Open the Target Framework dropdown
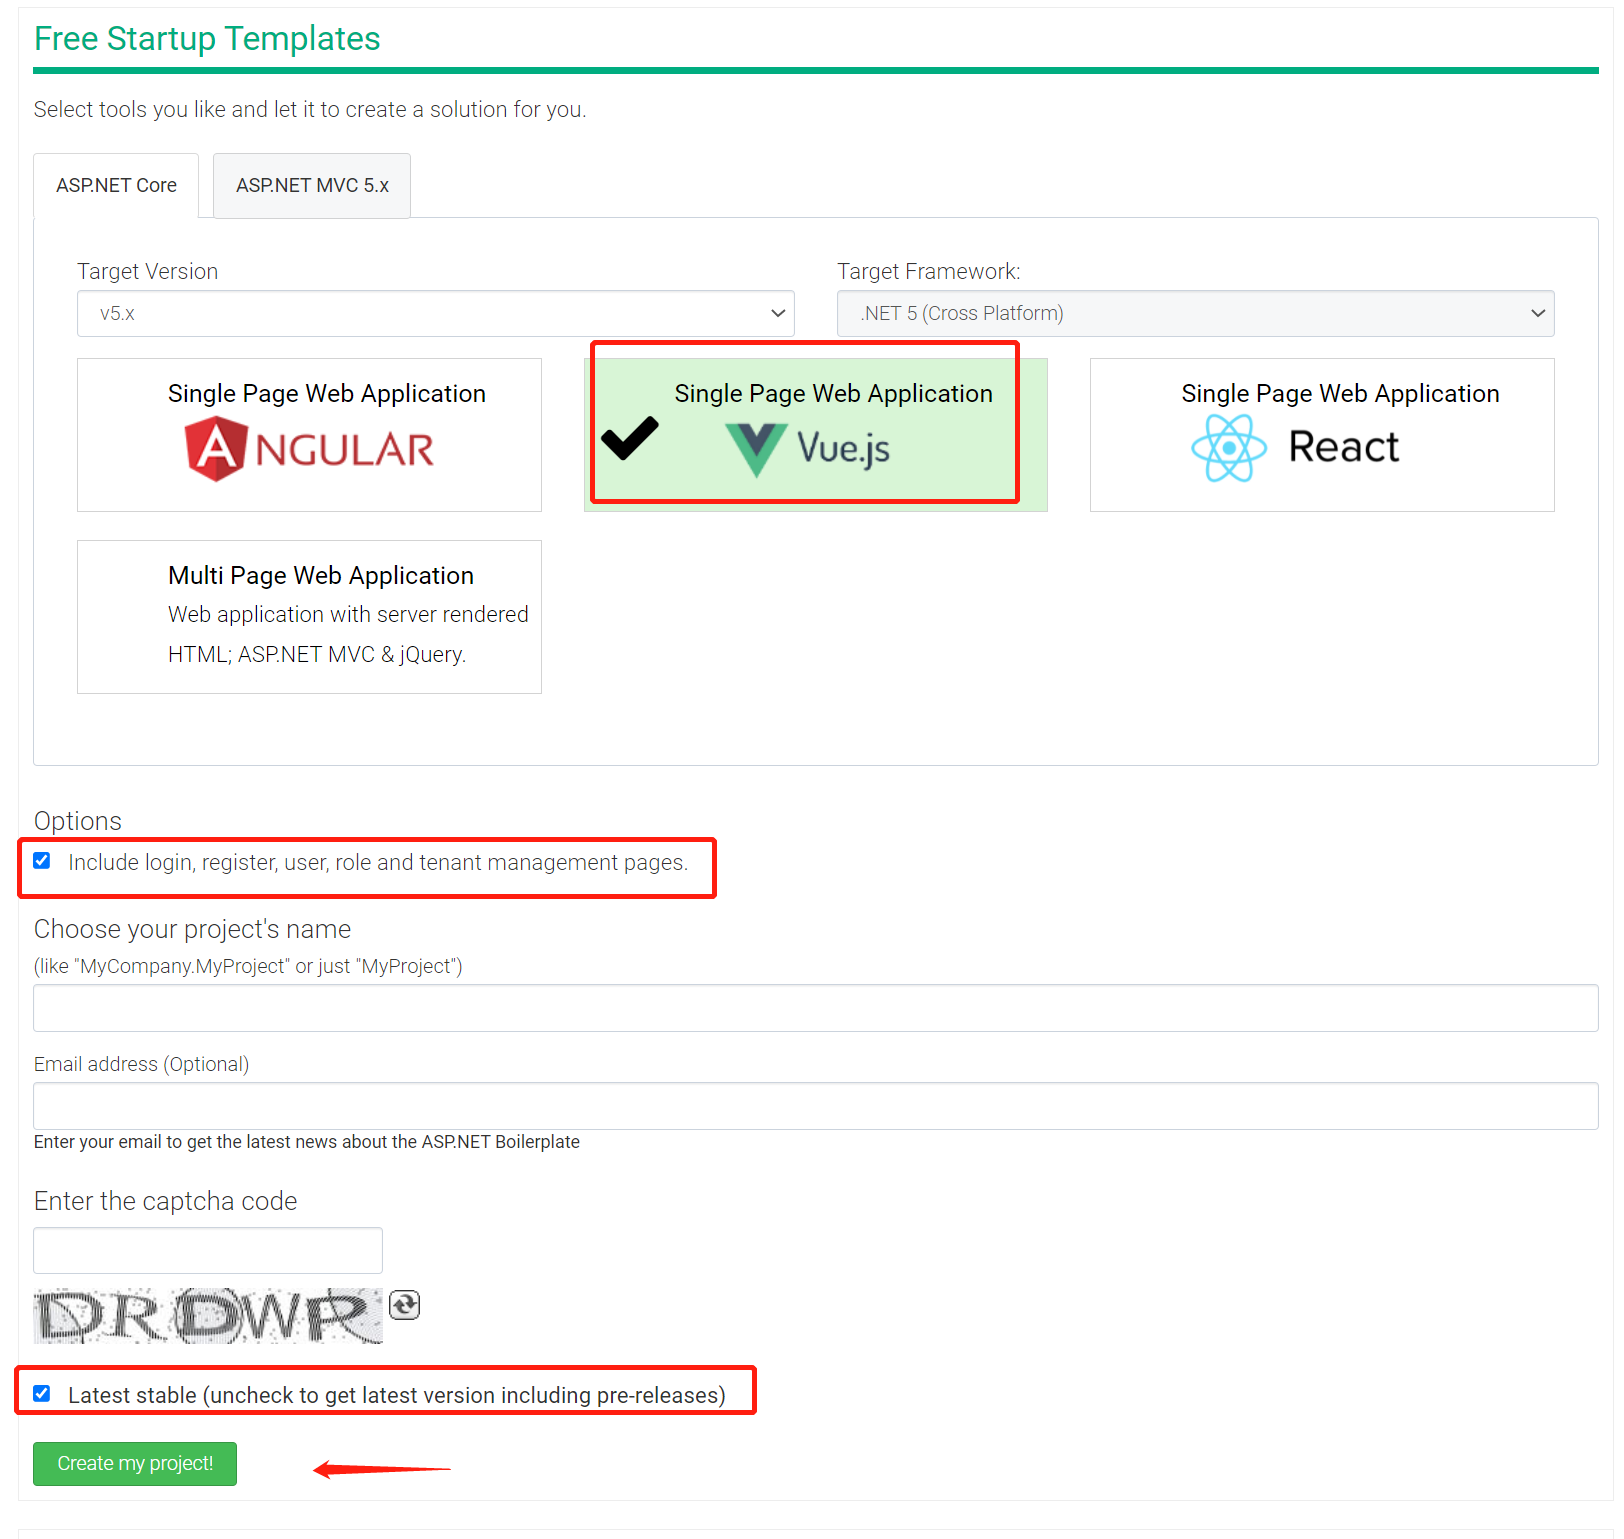 point(1195,313)
